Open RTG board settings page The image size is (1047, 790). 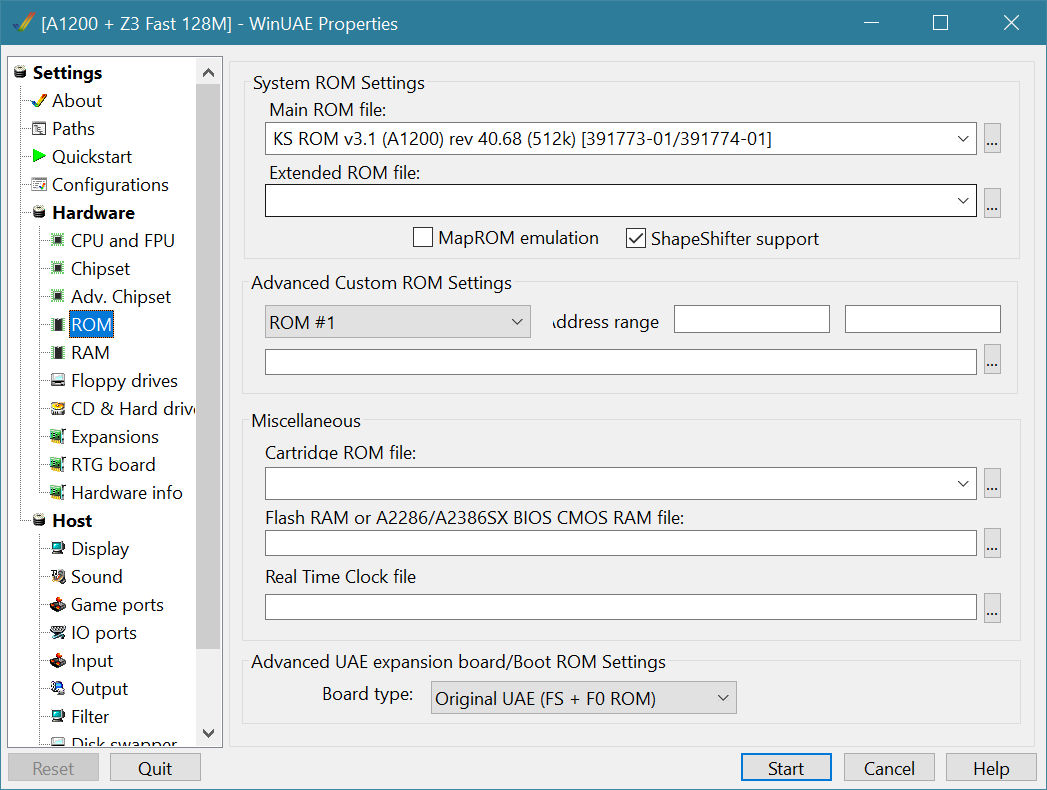click(x=113, y=465)
